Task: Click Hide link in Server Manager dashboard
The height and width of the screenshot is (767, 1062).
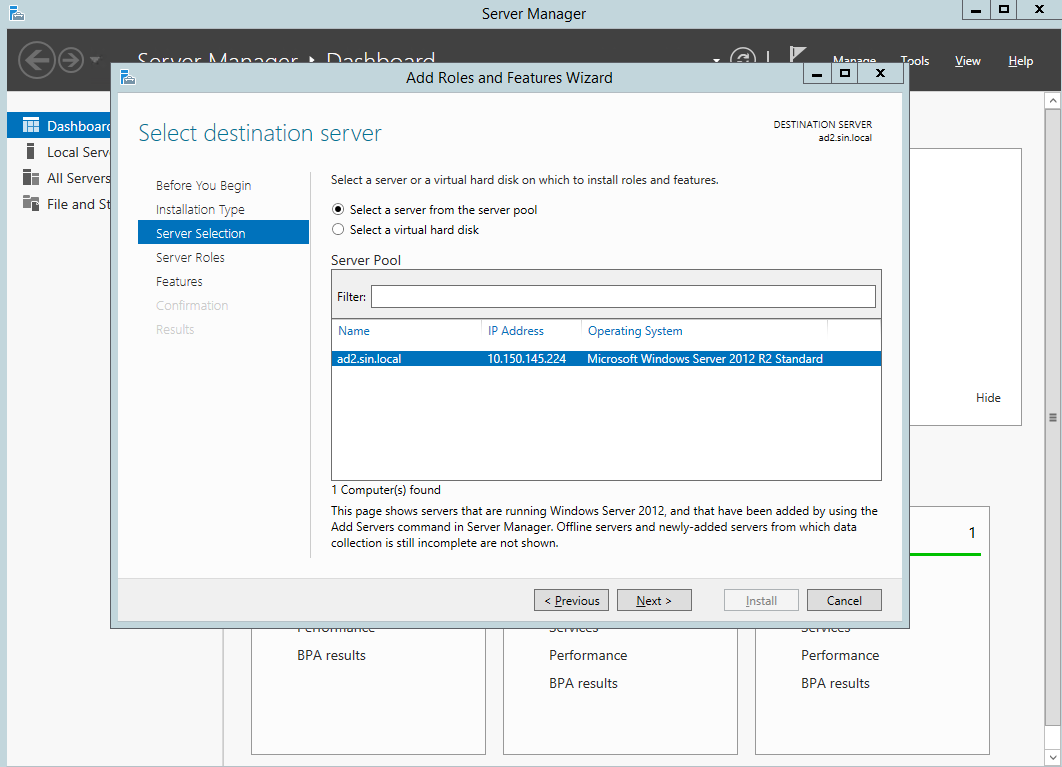Action: coord(988,398)
